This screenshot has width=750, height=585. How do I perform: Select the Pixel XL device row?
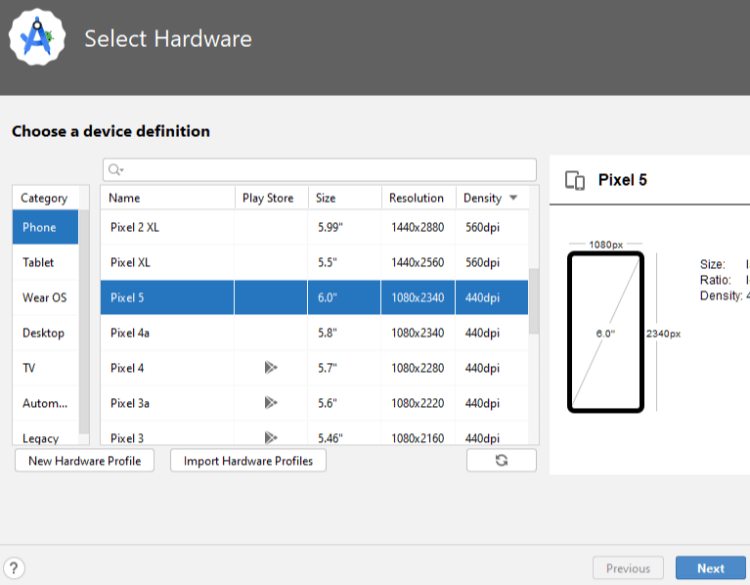tap(315, 262)
